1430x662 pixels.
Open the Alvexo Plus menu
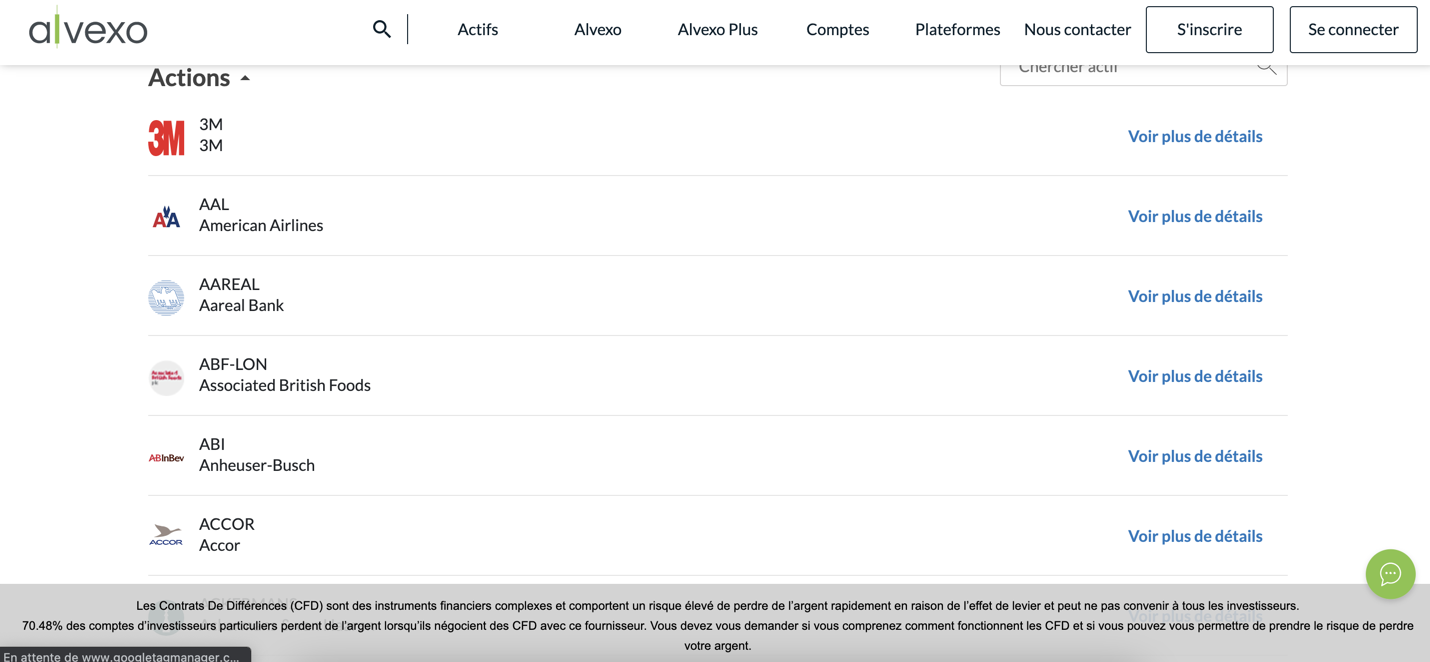point(717,29)
